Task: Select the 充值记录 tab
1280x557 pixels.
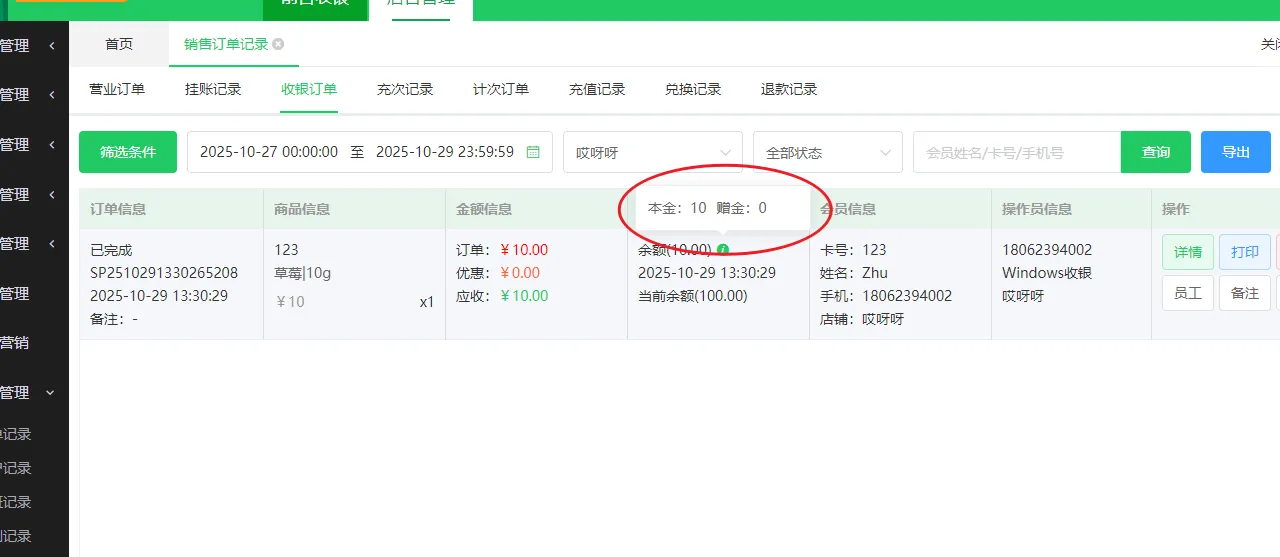Action: pos(597,89)
